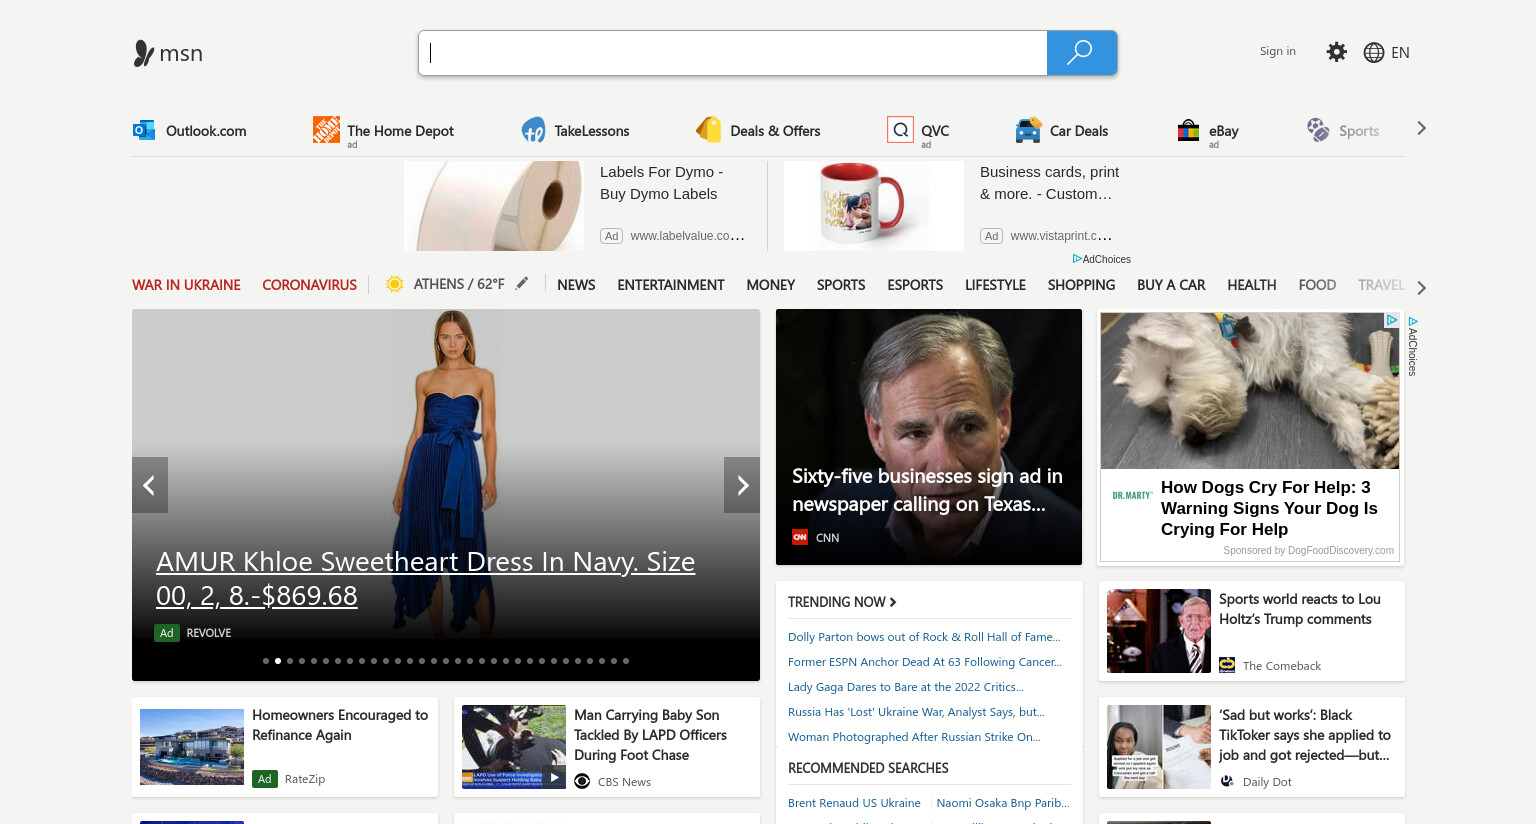Click the Dymo label roll ad image
The image size is (1536, 824).
tap(494, 206)
